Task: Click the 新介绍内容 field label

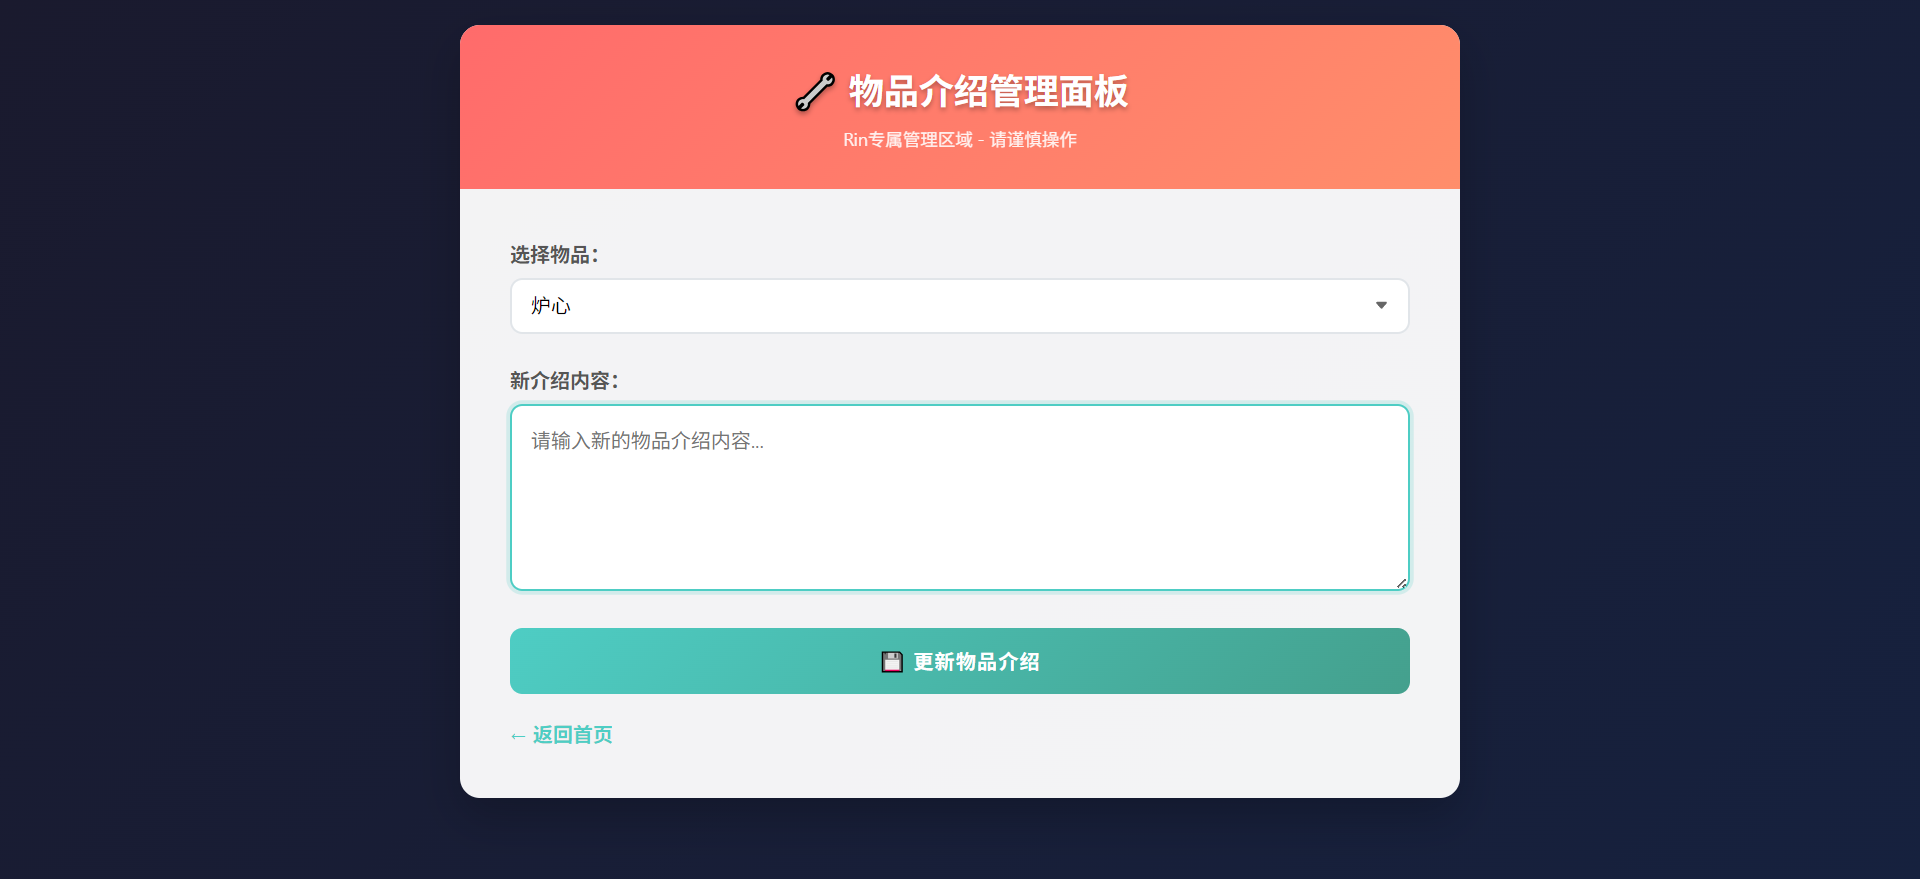Action: [x=564, y=381]
